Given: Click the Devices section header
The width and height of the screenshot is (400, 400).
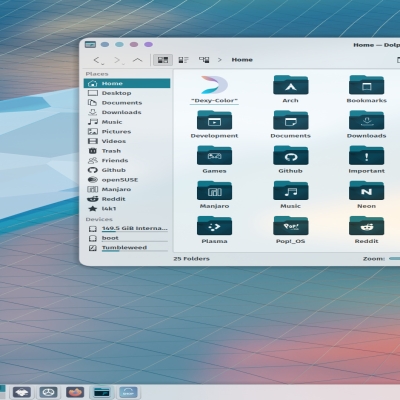Looking at the screenshot, I should 99,219.
